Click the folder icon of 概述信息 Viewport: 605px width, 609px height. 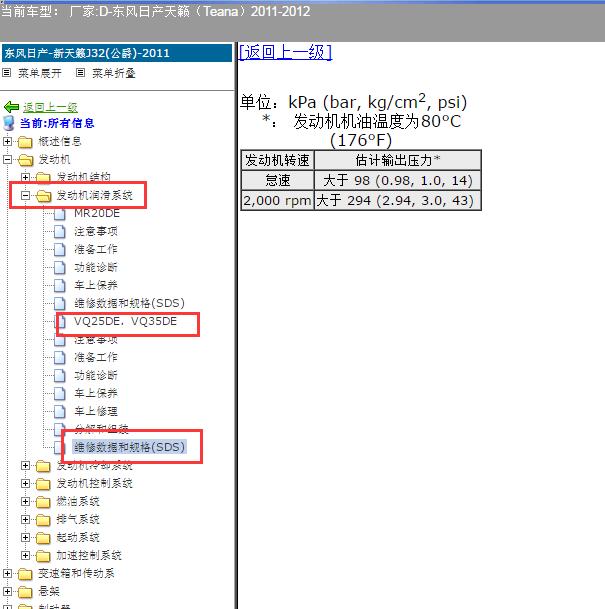click(25, 142)
